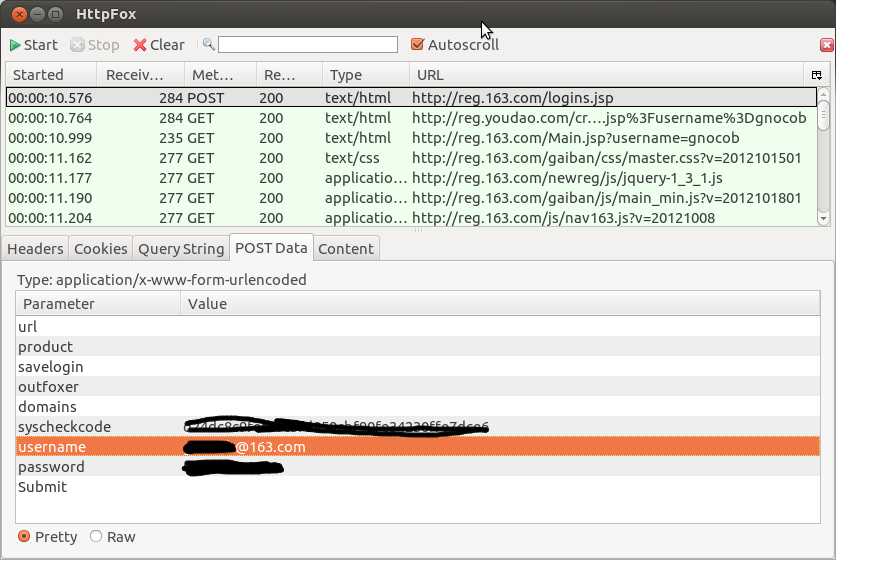Sort by the URL column header
The image size is (896, 576).
(x=606, y=75)
